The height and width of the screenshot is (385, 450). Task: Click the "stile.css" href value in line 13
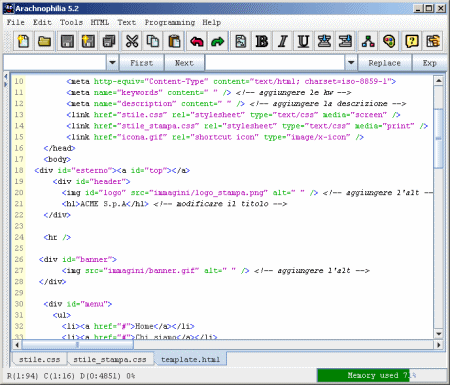(144, 115)
